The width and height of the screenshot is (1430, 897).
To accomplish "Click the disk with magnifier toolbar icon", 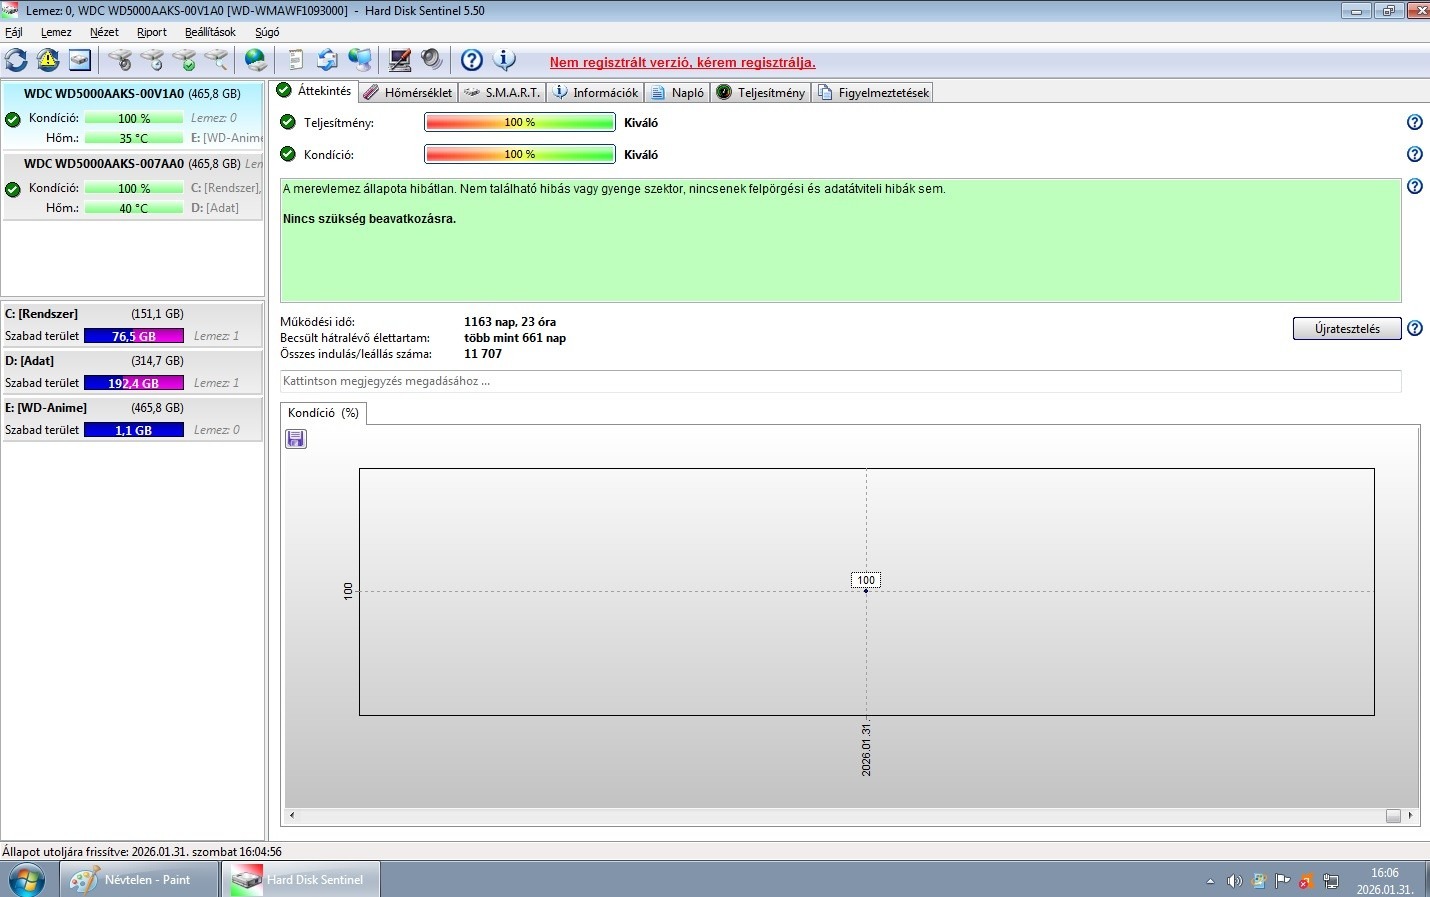I will tap(216, 60).
